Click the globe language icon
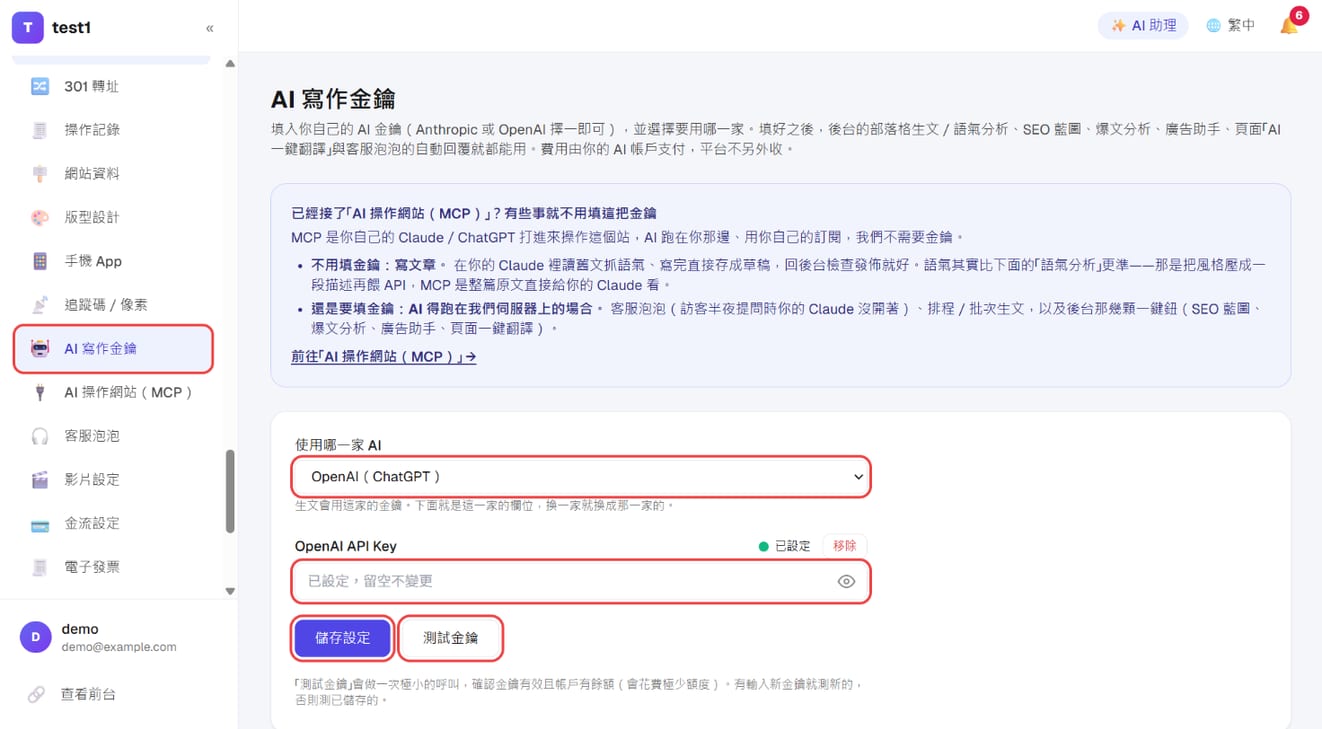1322x729 pixels. pyautogui.click(x=1213, y=26)
